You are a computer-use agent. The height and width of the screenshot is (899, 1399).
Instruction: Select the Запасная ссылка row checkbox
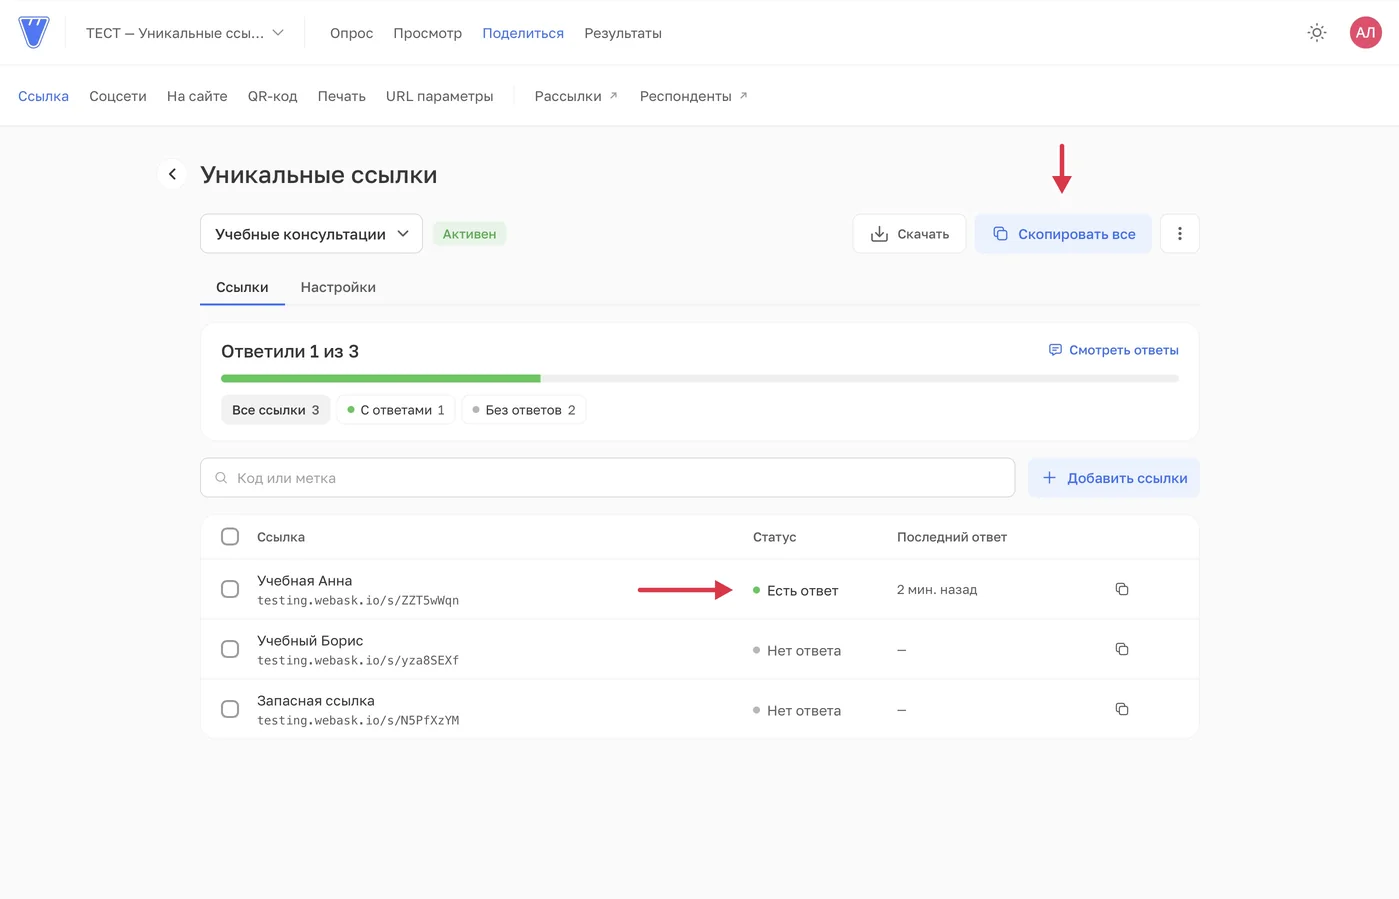[230, 709]
